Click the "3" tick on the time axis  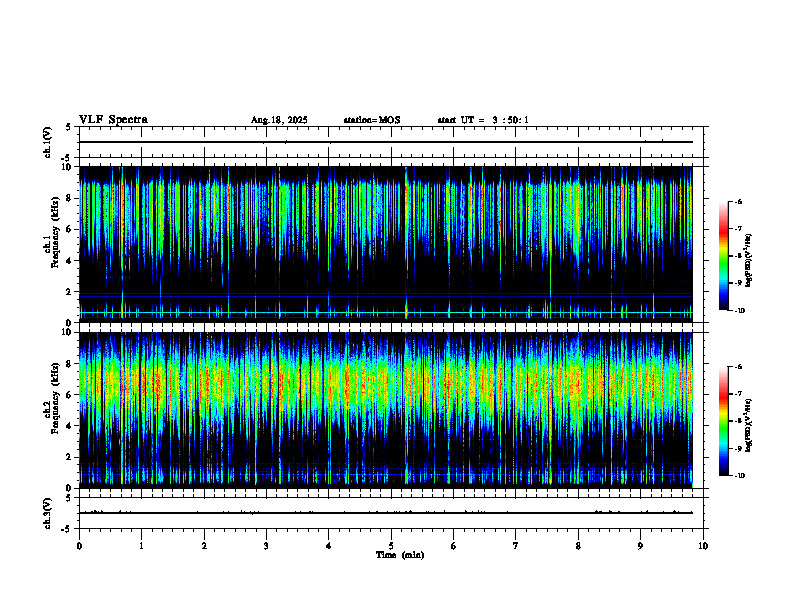266,546
